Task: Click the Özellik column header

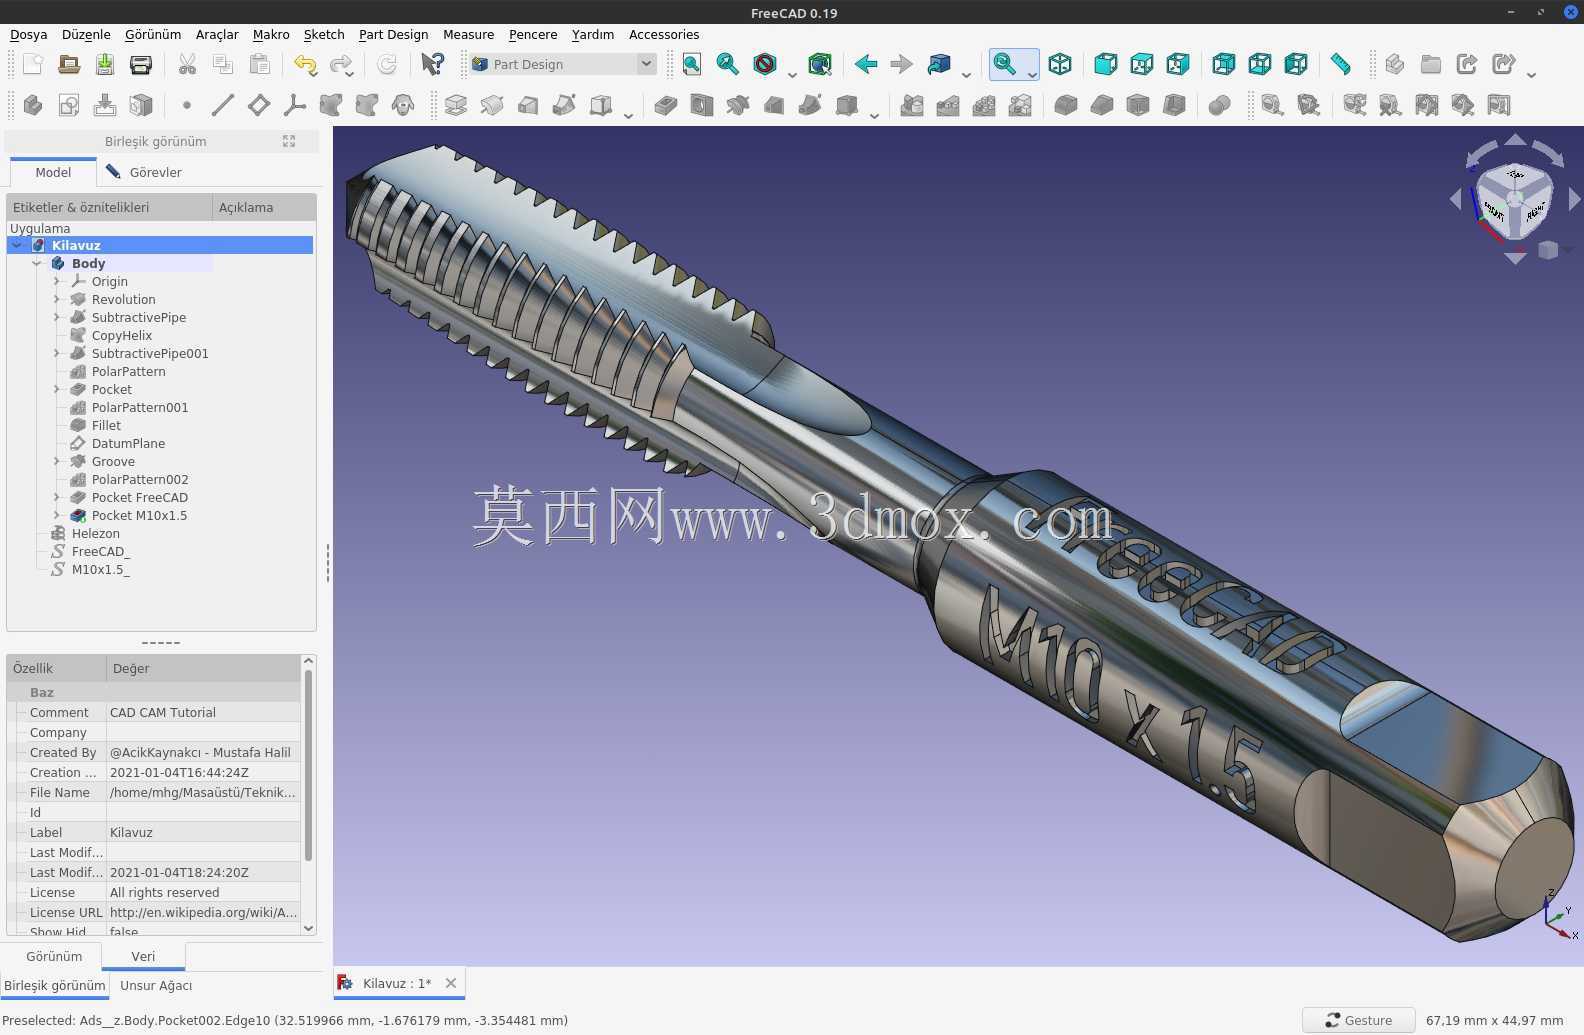Action: click(56, 668)
